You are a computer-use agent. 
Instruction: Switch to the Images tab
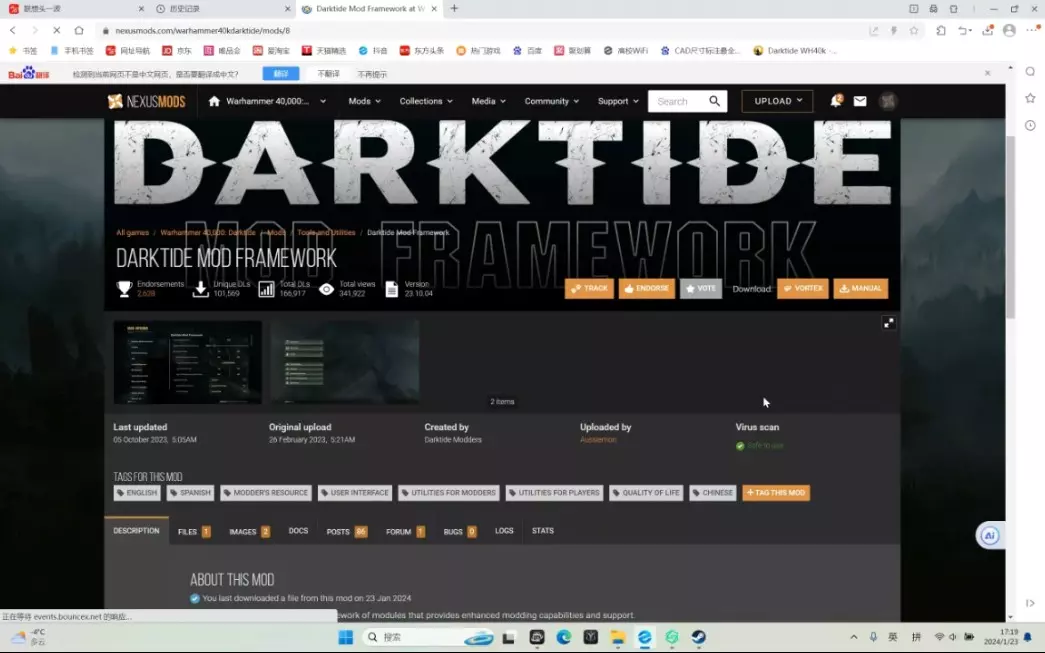249,532
